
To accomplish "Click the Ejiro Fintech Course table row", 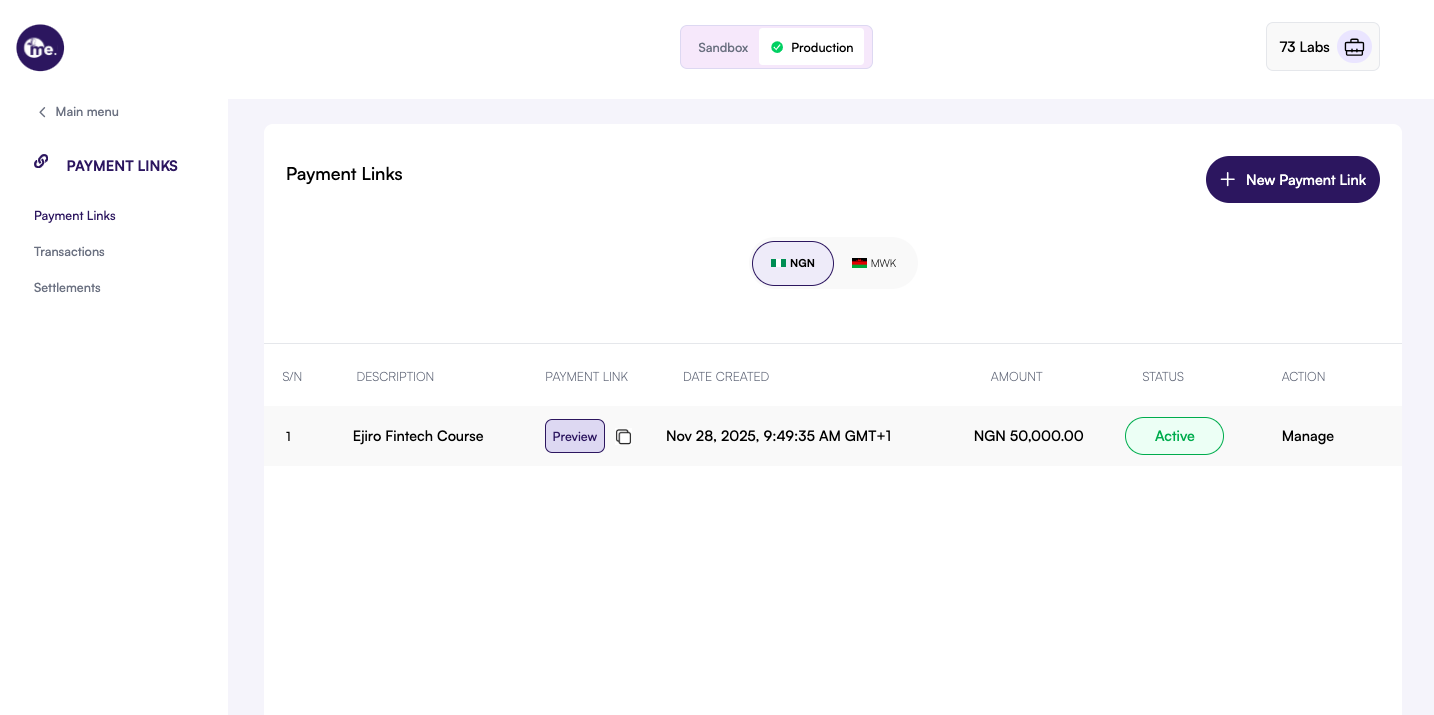I will (x=418, y=436).
